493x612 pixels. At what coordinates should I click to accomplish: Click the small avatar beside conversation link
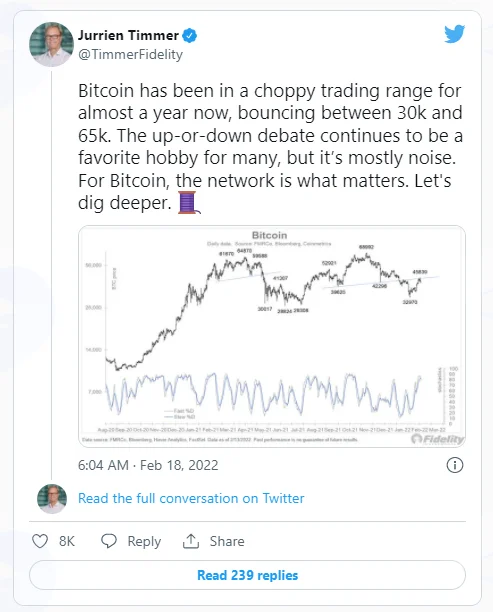[52, 498]
